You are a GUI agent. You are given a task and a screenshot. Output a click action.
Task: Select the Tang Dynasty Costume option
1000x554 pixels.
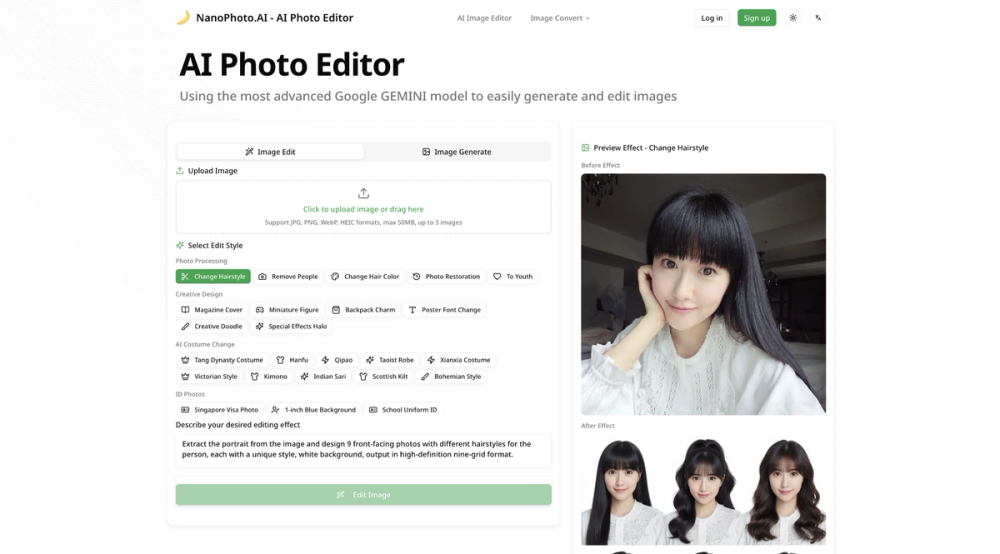(222, 360)
